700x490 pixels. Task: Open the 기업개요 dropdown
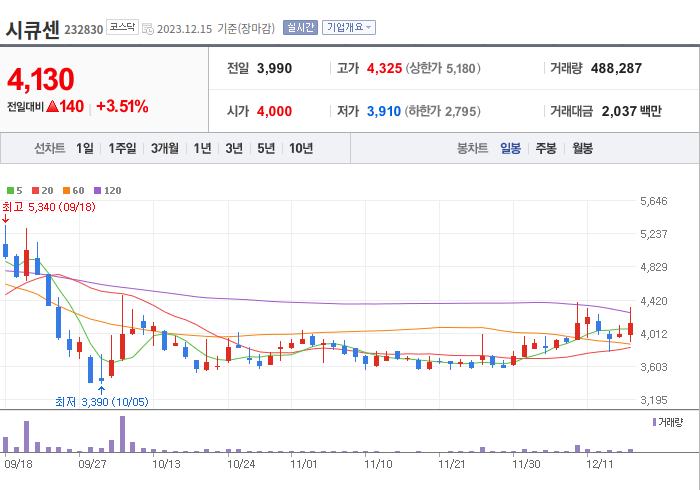[x=349, y=28]
